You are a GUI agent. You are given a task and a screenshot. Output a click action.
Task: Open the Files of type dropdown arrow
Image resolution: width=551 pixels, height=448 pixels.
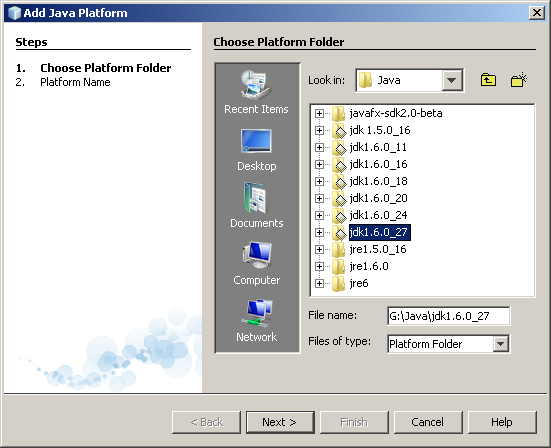(x=500, y=344)
